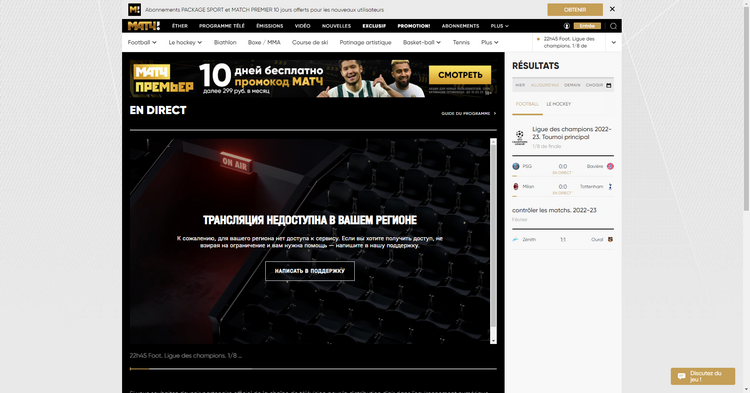This screenshot has width=750, height=393.
Task: Click the M! icon in top banner
Action: point(134,10)
